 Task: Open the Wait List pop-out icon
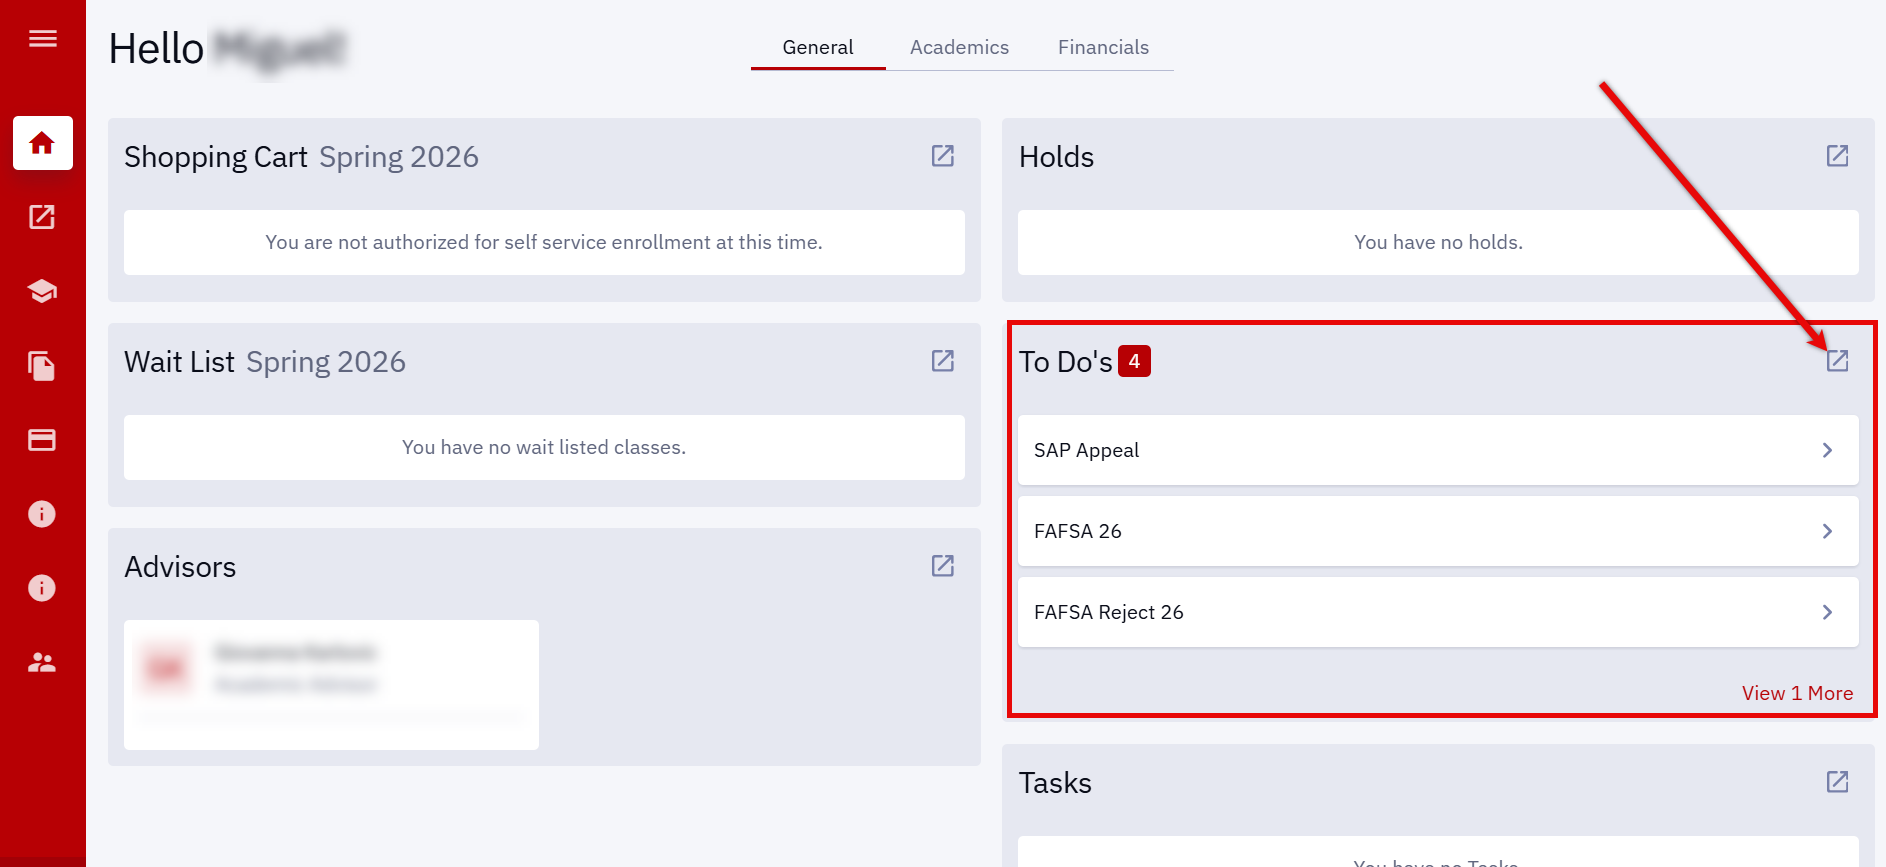[x=942, y=361]
